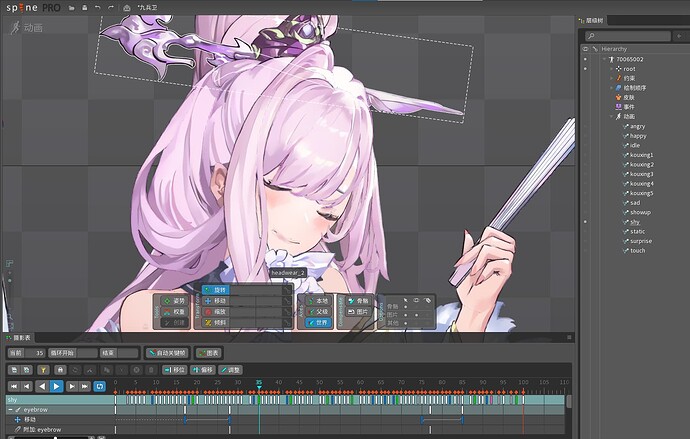Select the 缩放 scale tool
The image size is (690, 439).
coord(219,311)
